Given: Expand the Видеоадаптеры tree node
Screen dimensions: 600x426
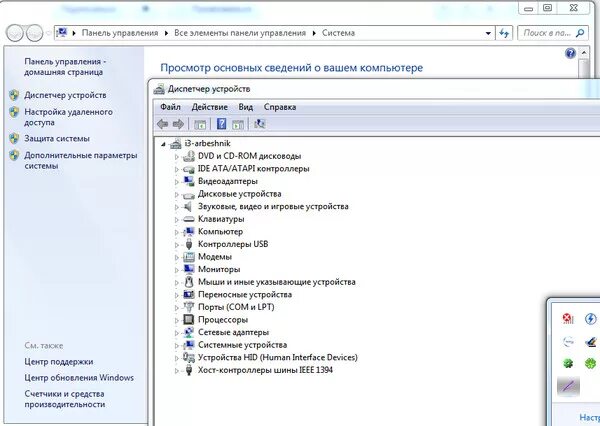Looking at the screenshot, I should pyautogui.click(x=177, y=182).
